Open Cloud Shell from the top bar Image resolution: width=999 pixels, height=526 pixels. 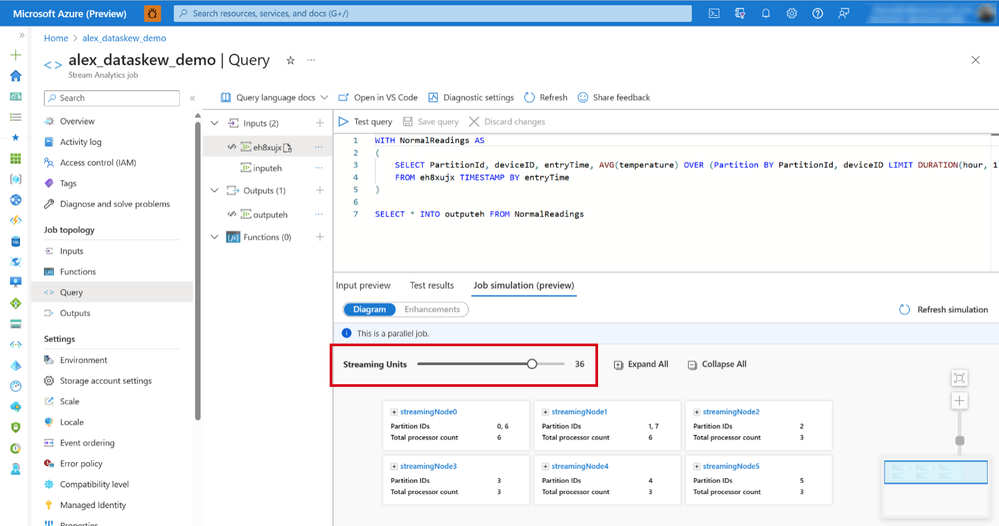[x=714, y=13]
